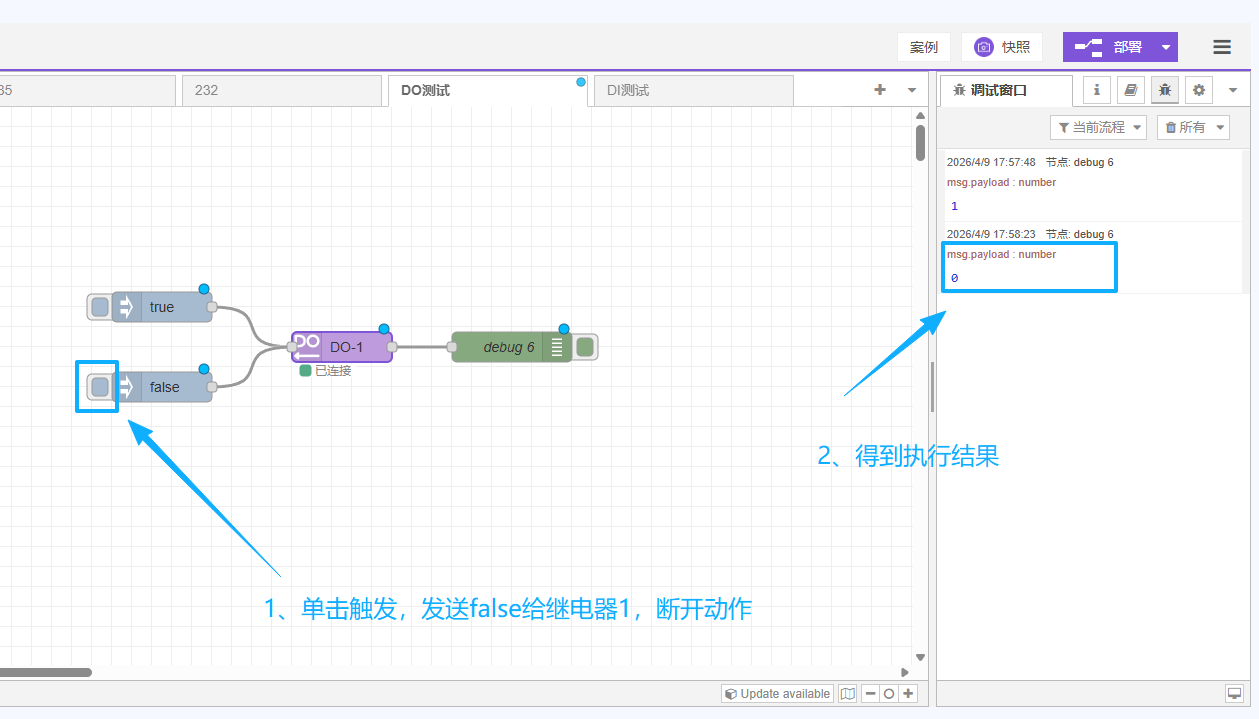This screenshot has width=1259, height=719.
Task: Zoom in the flow canvas
Action: point(908,694)
